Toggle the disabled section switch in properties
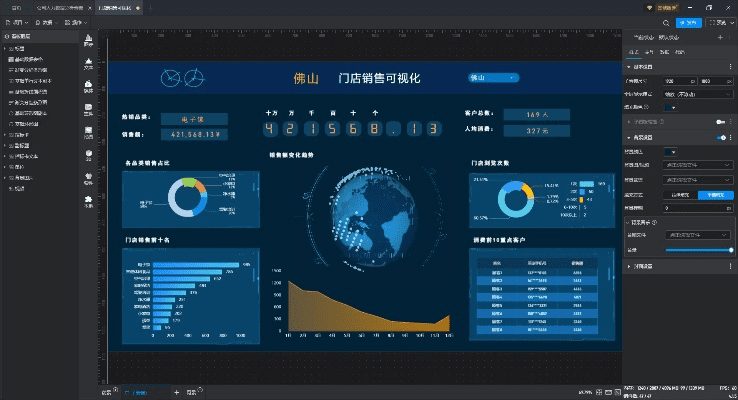This screenshot has width=738, height=400. (x=720, y=122)
